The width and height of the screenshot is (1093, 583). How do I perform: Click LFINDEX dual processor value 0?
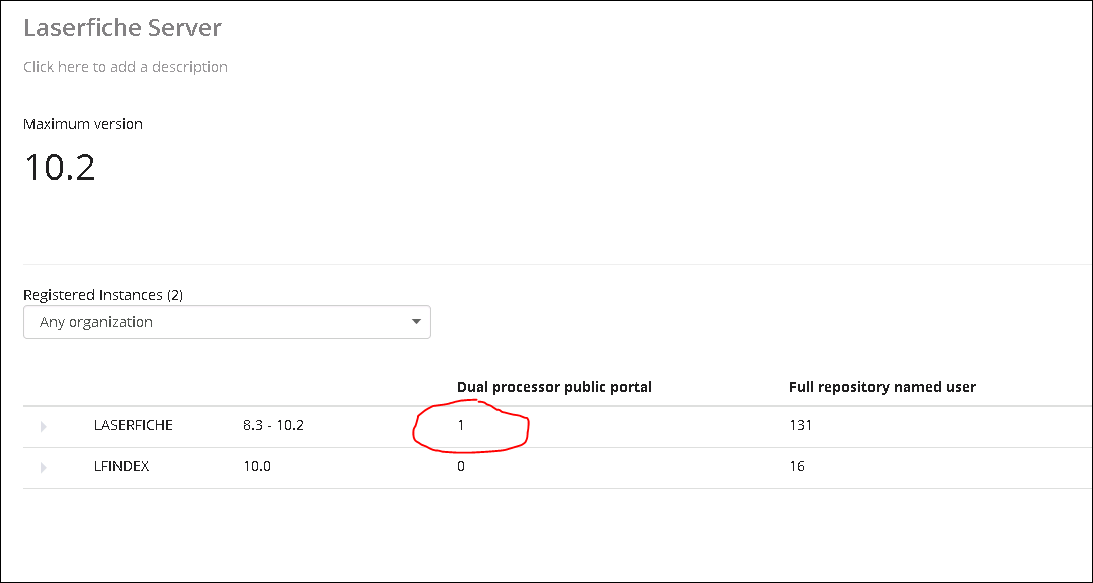click(461, 466)
